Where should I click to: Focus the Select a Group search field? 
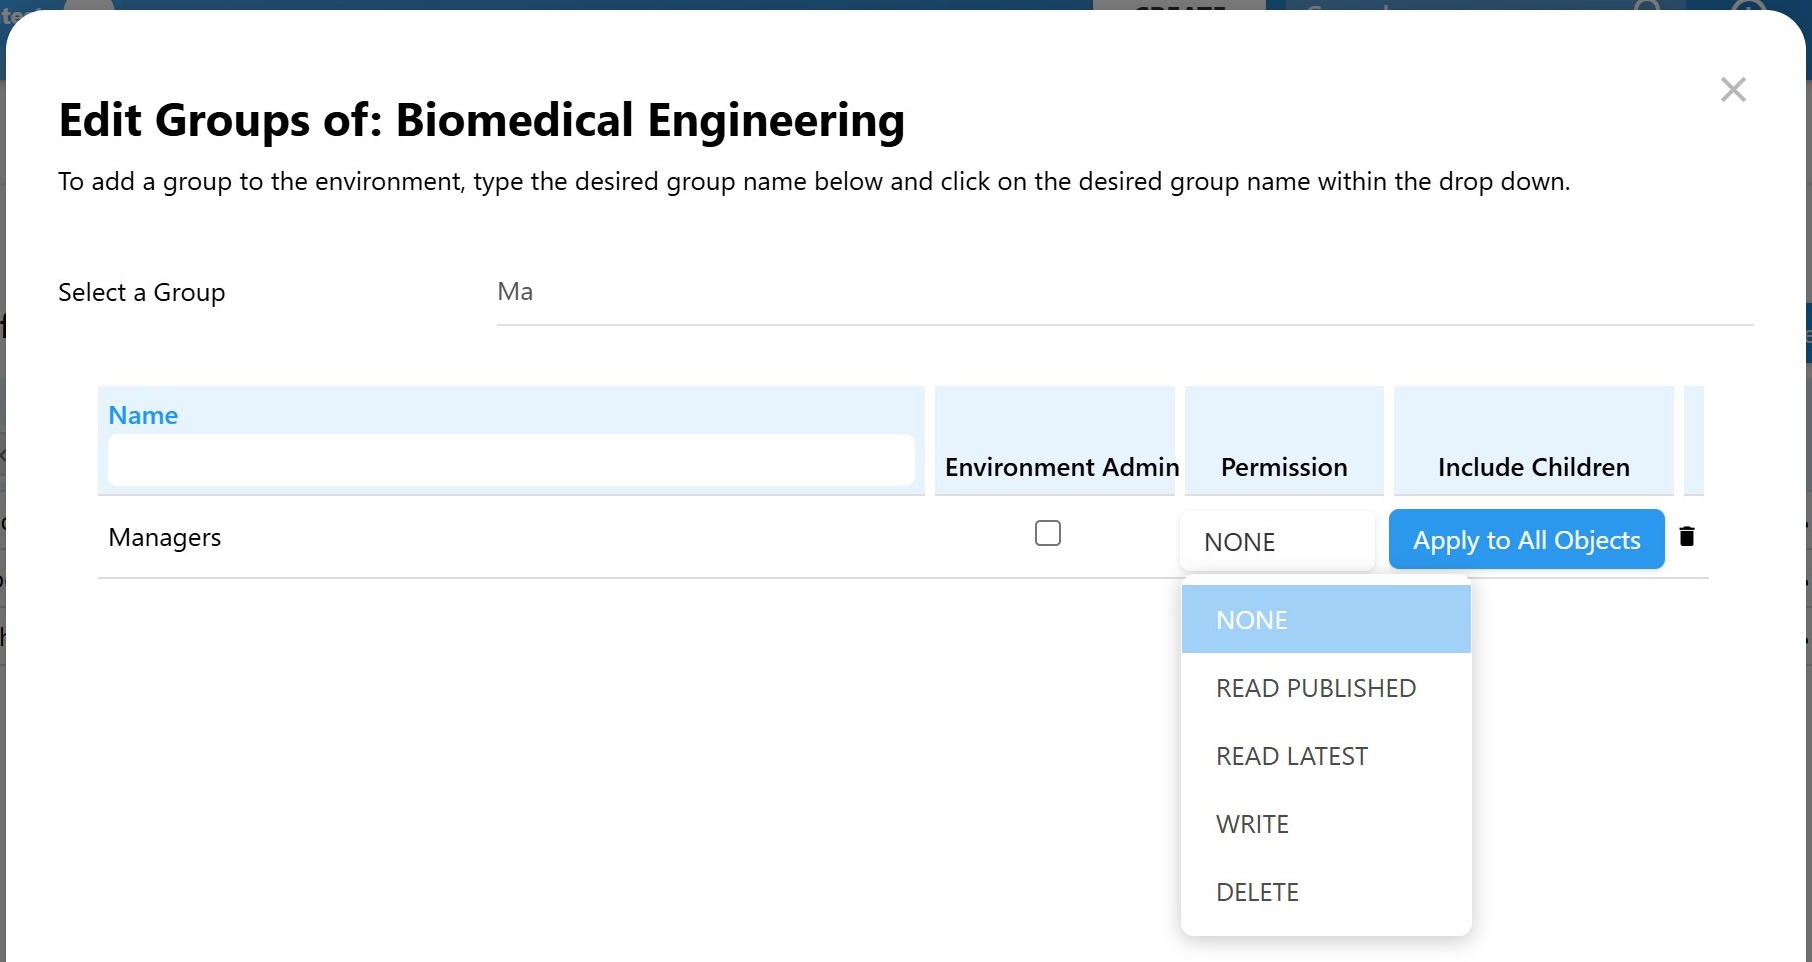(1124, 292)
